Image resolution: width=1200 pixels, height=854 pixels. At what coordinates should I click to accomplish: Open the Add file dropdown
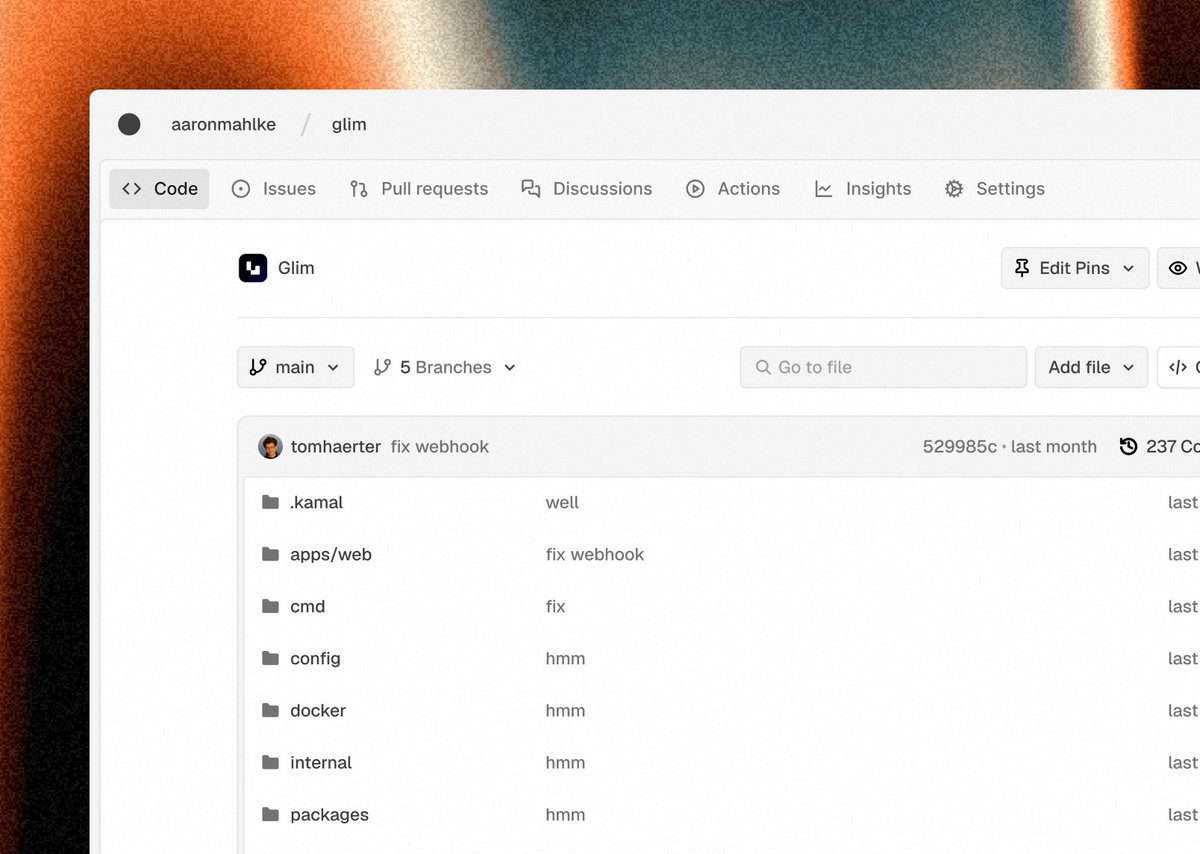tap(1091, 367)
